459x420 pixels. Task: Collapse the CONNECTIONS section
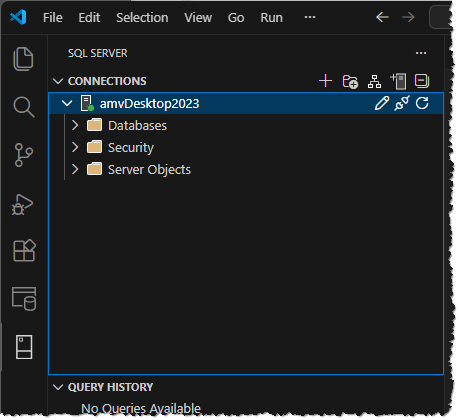point(58,81)
